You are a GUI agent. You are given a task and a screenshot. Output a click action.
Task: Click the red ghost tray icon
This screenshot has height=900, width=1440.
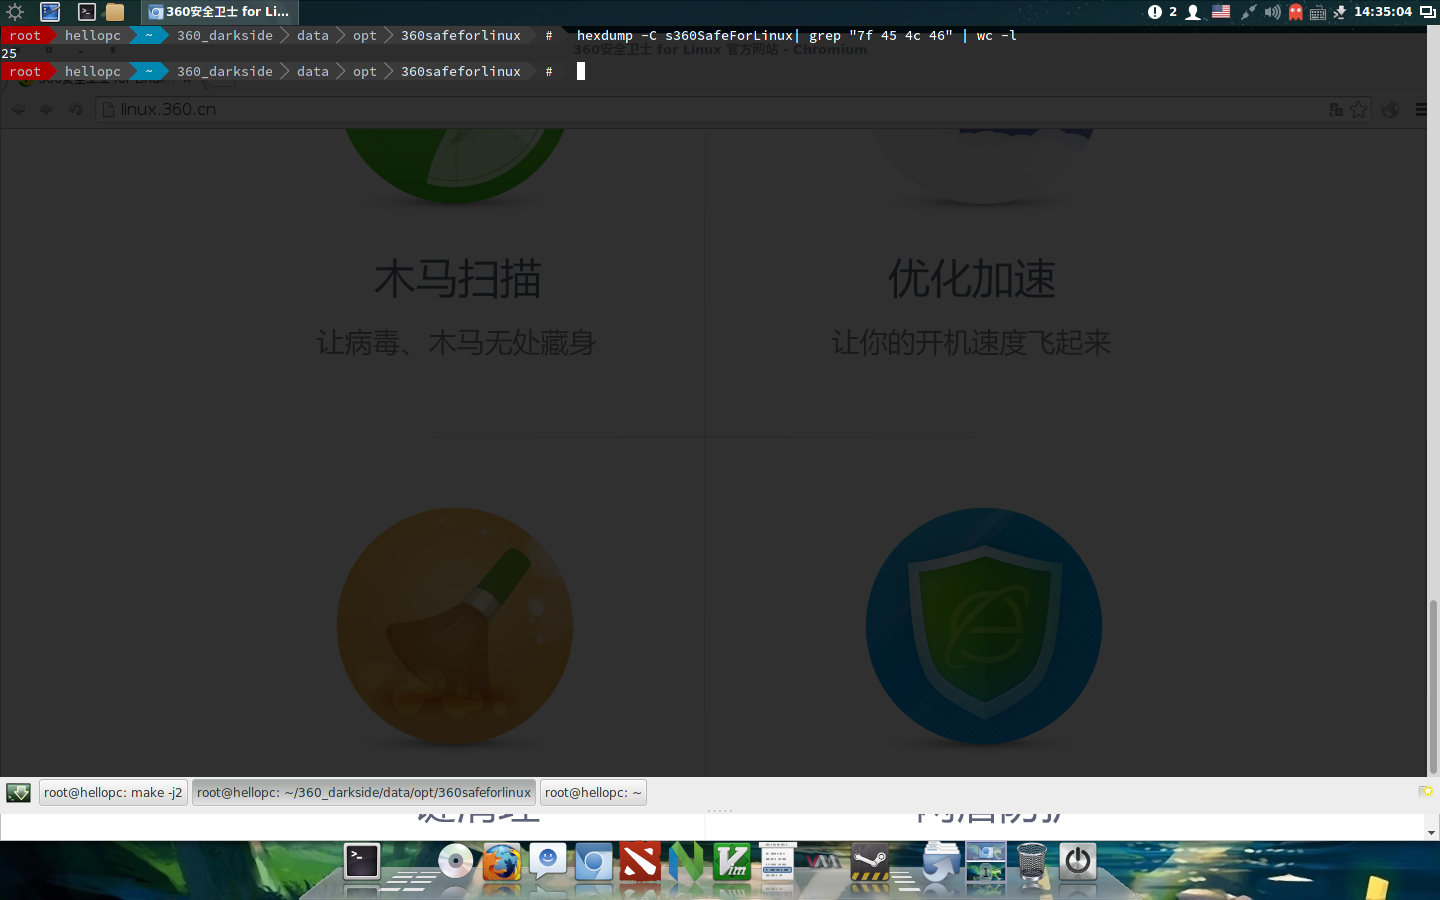1296,12
